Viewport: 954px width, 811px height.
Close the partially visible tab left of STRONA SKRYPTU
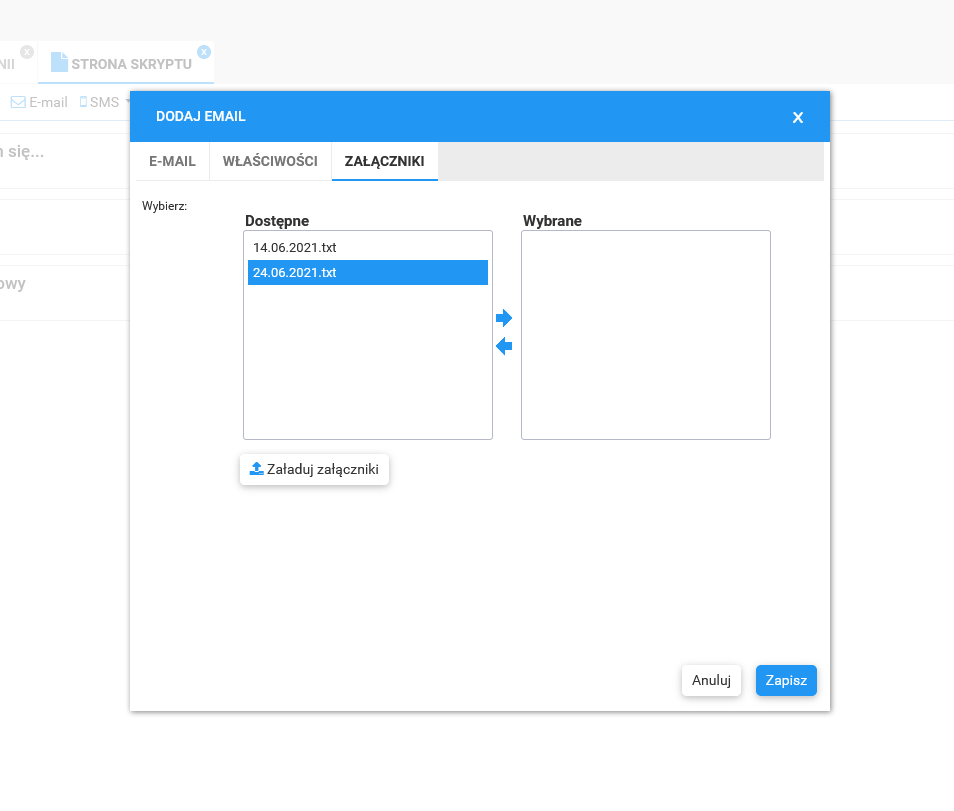point(27,51)
